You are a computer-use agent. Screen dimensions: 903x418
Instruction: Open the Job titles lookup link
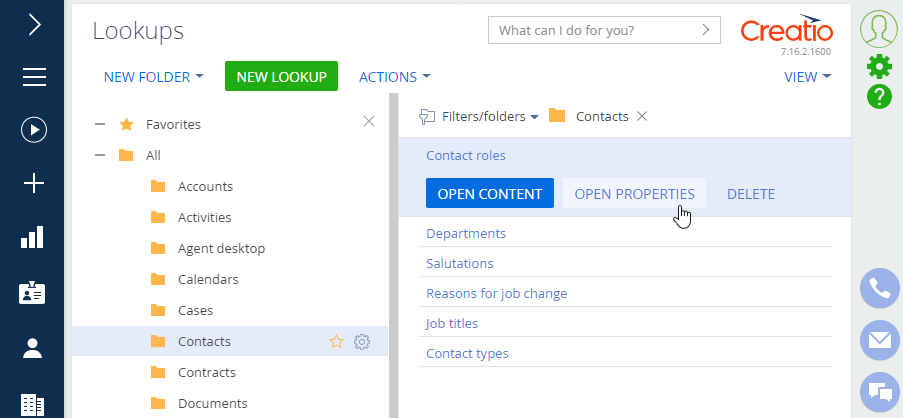[x=452, y=324]
